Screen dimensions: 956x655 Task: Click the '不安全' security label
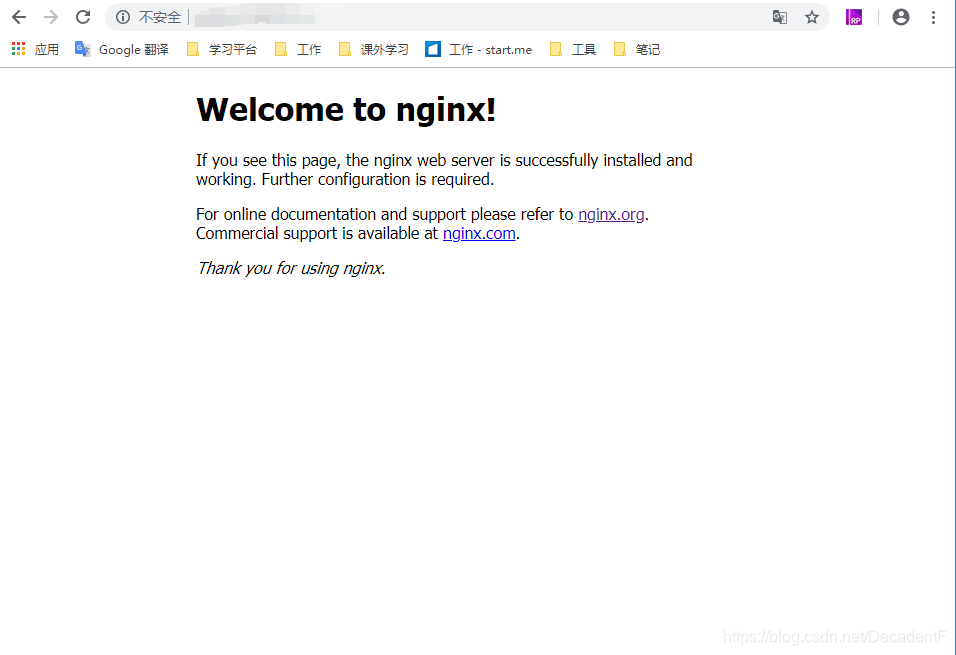(x=160, y=17)
